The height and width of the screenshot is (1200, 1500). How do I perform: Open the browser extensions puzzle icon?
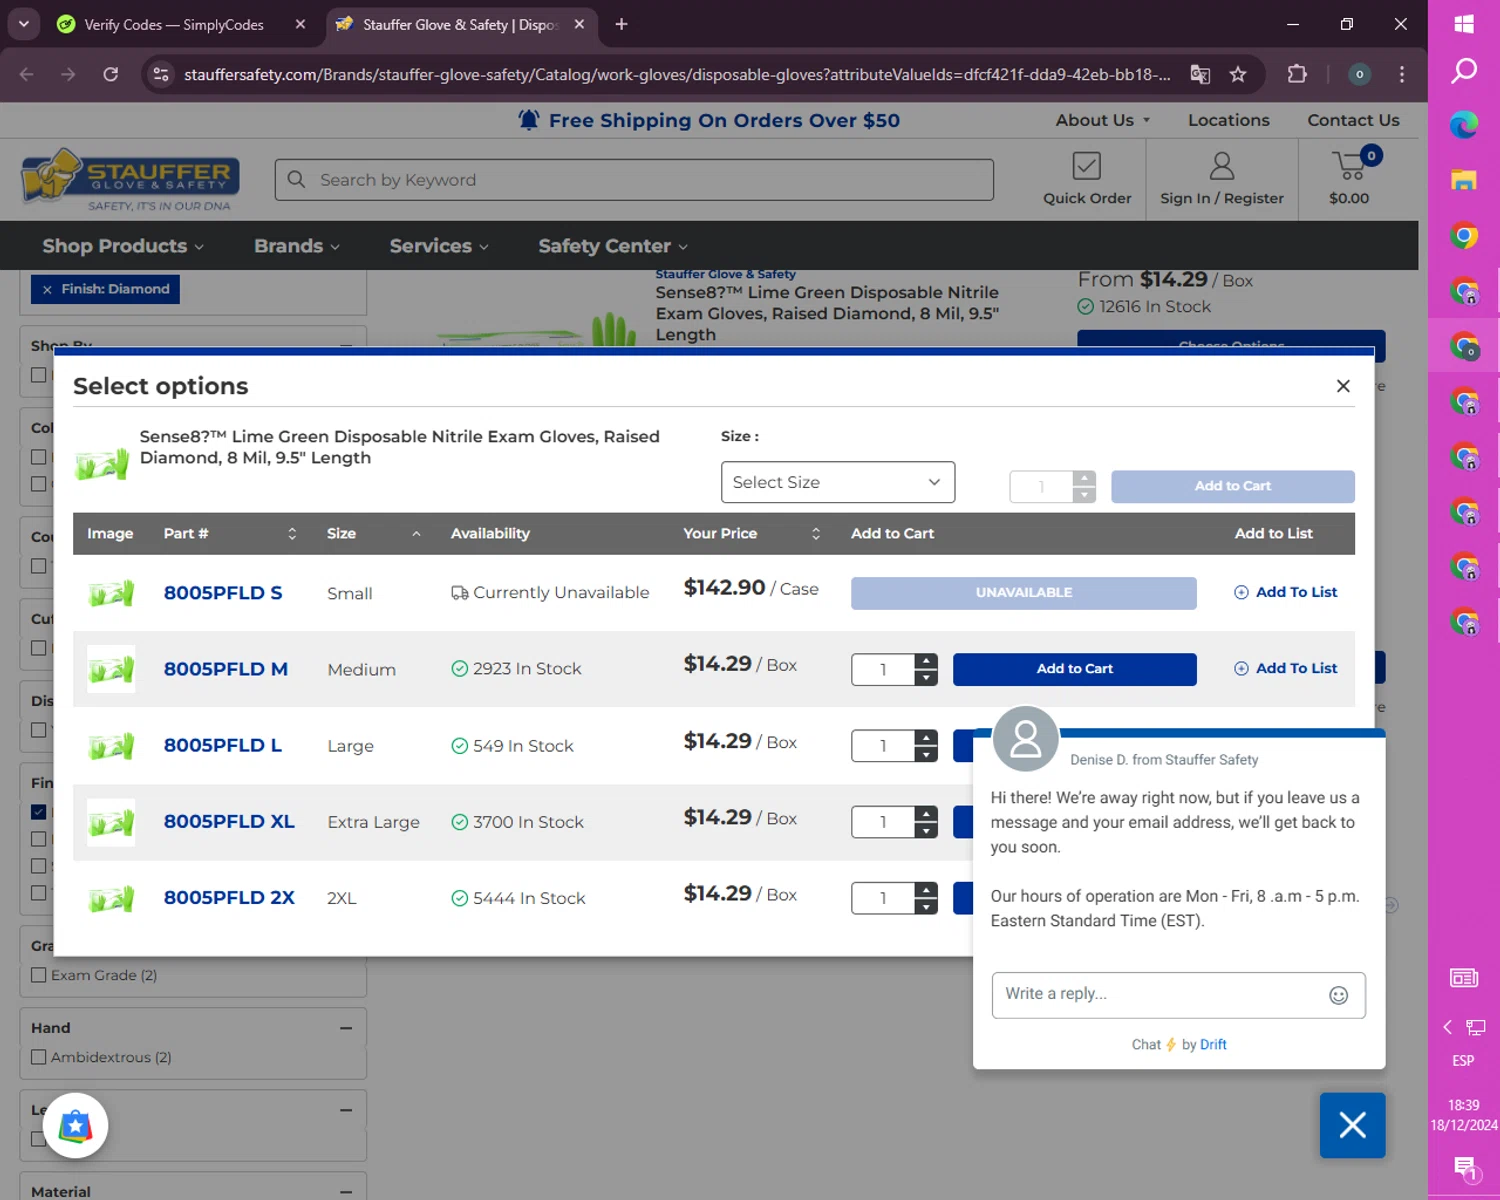[x=1297, y=74]
